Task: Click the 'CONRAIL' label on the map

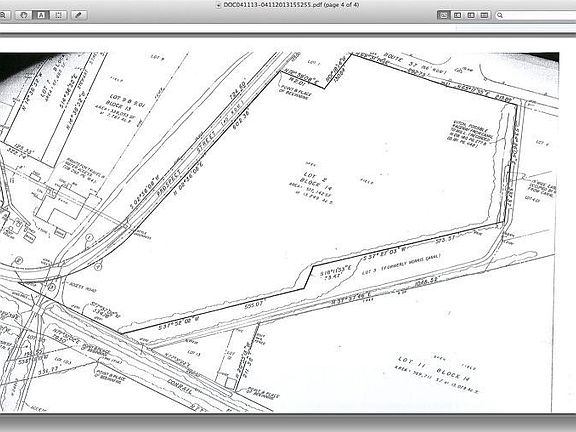Action: pyautogui.click(x=180, y=387)
